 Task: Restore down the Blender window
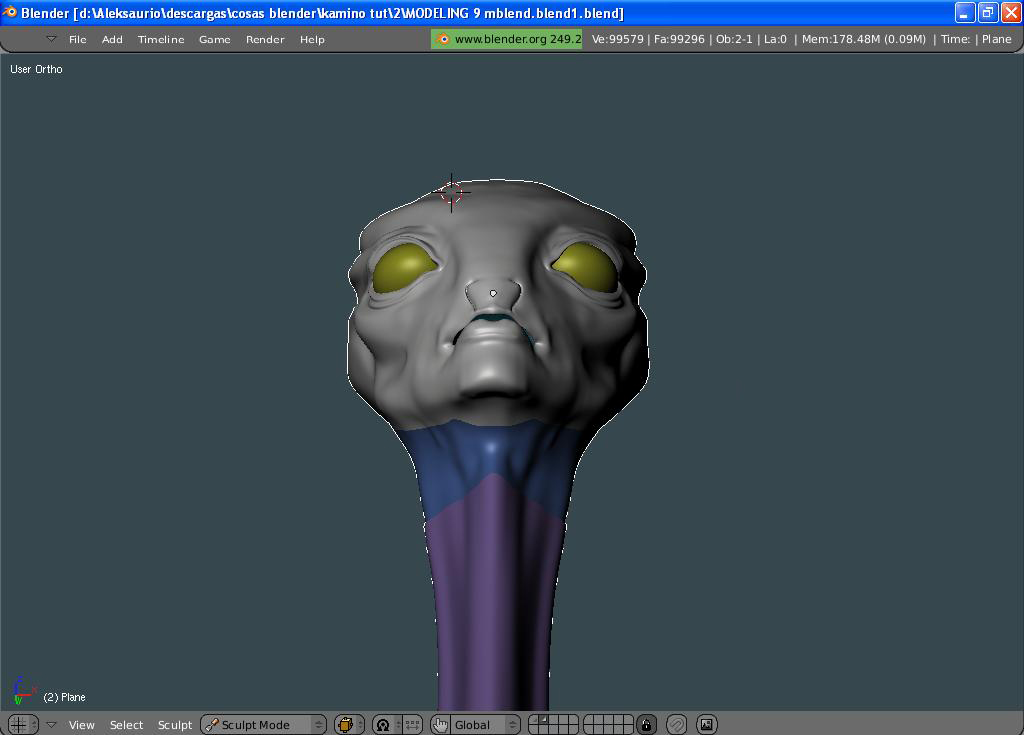click(x=987, y=12)
